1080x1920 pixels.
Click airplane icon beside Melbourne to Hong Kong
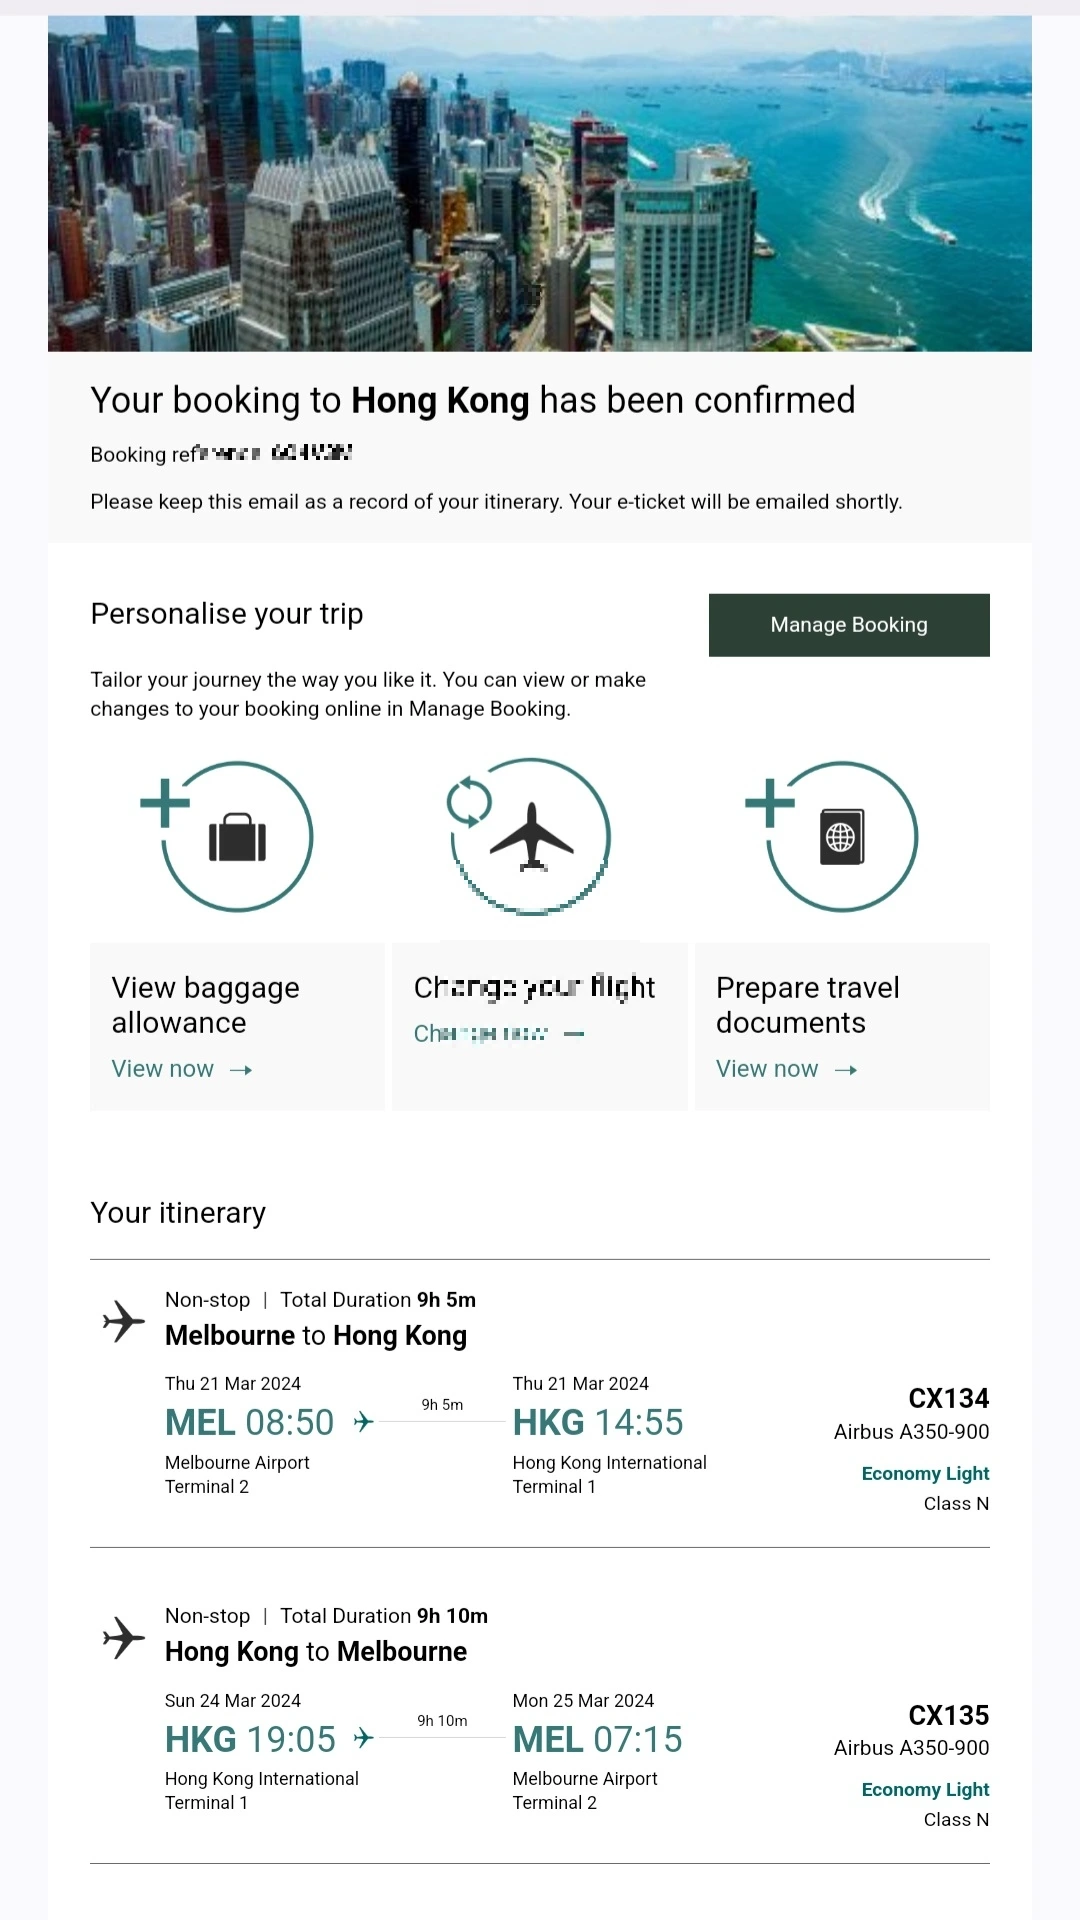click(124, 1321)
